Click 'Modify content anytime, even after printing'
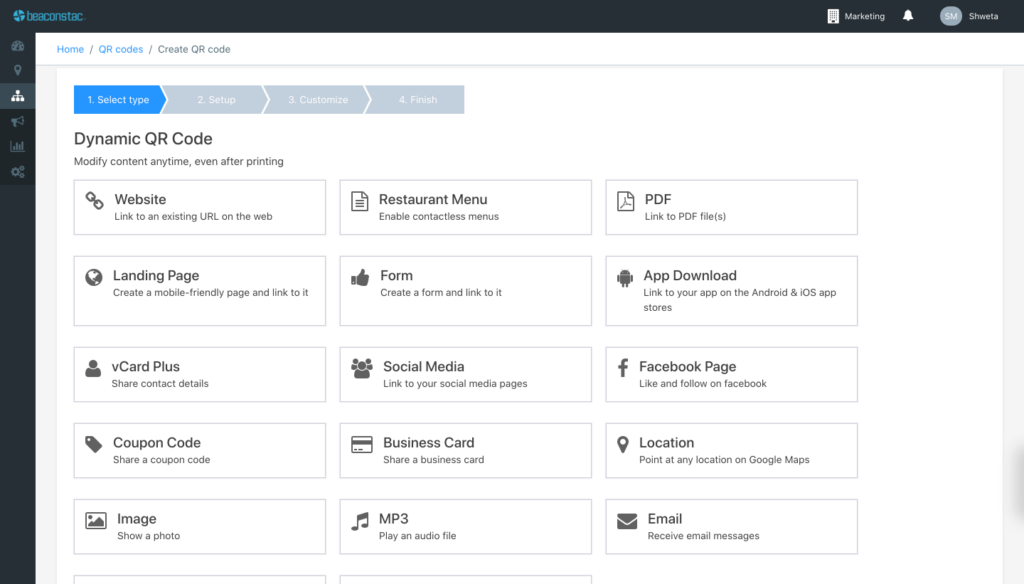Image resolution: width=1024 pixels, height=584 pixels. tap(179, 161)
